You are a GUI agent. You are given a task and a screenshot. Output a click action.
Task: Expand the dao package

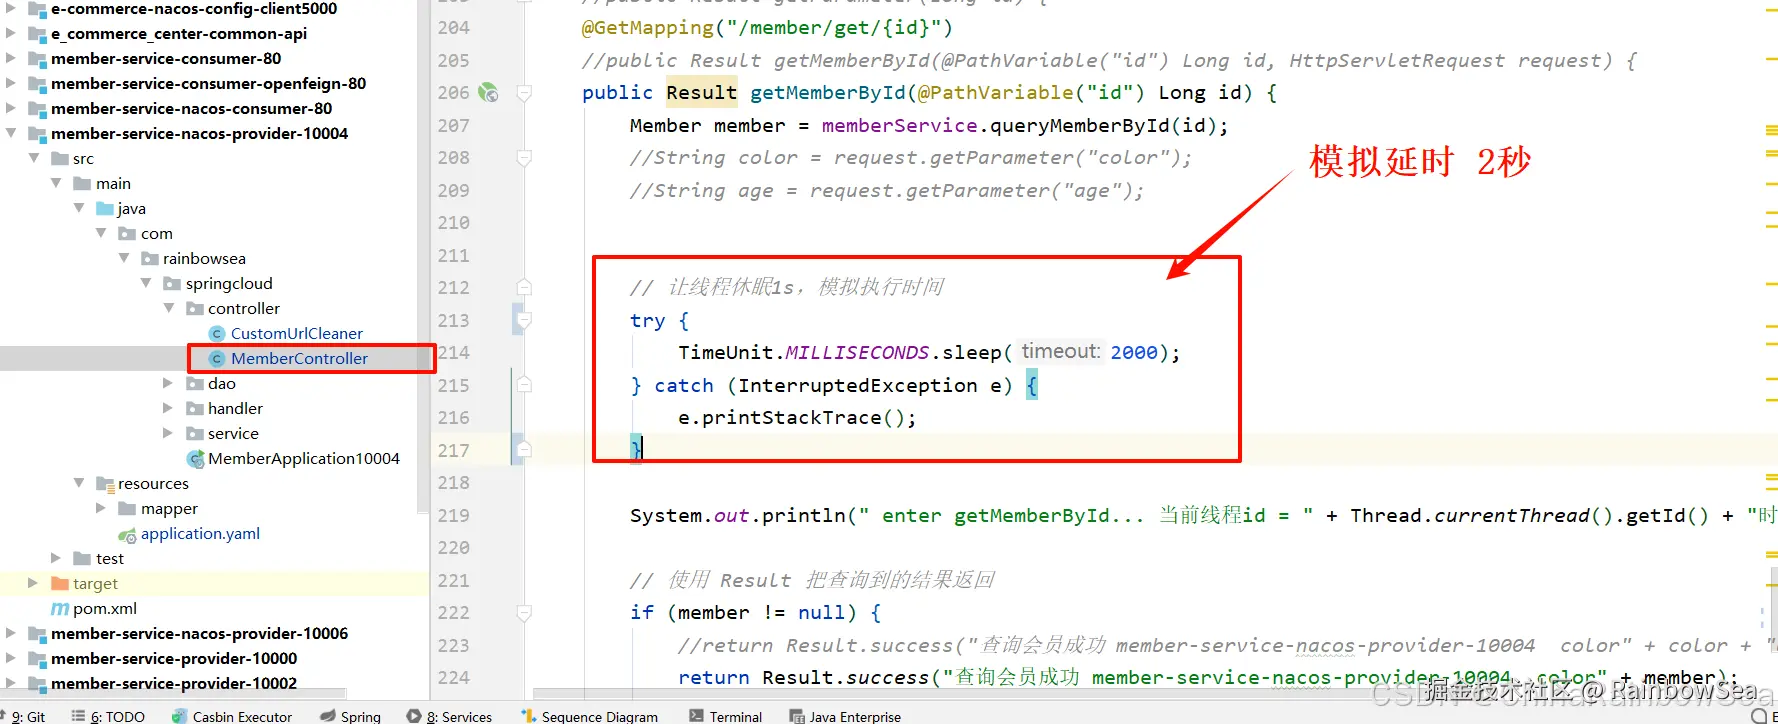pyautogui.click(x=168, y=383)
